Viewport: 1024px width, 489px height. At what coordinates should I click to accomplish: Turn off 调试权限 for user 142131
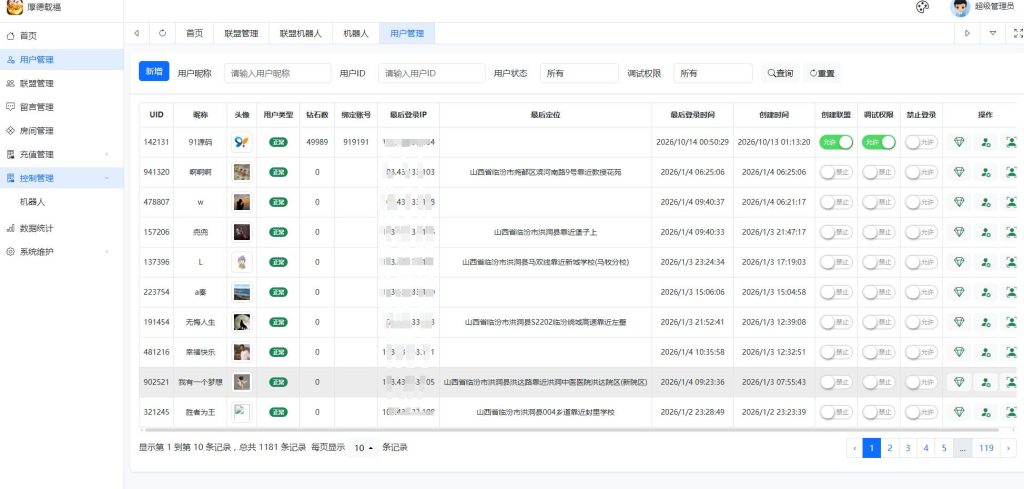[x=878, y=142]
